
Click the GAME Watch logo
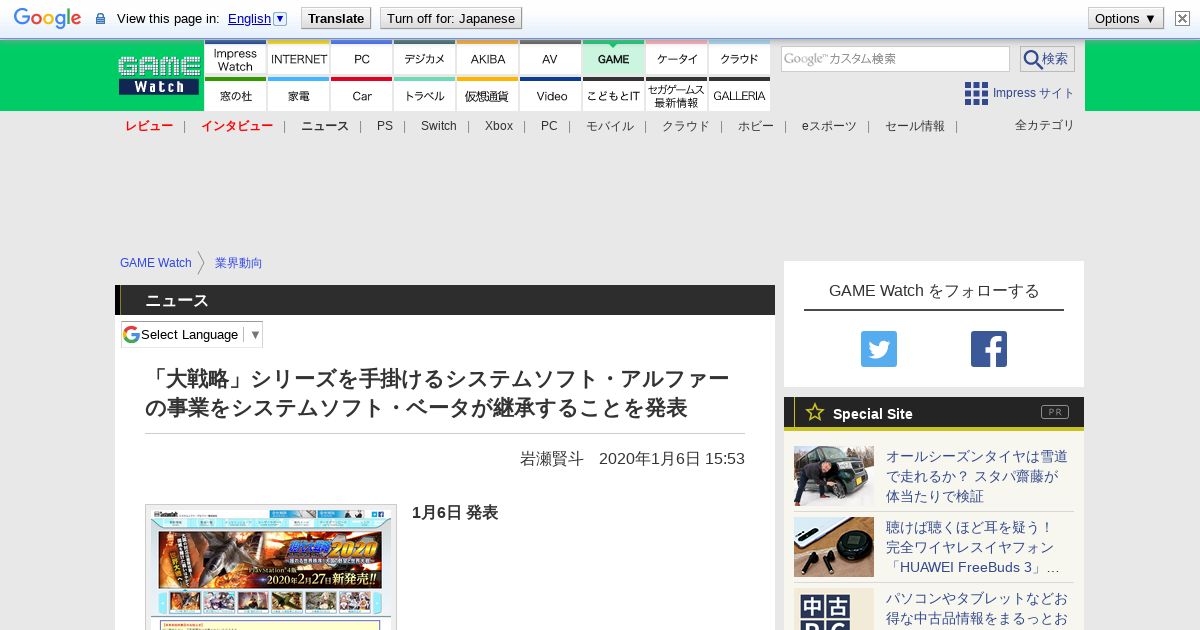(159, 75)
